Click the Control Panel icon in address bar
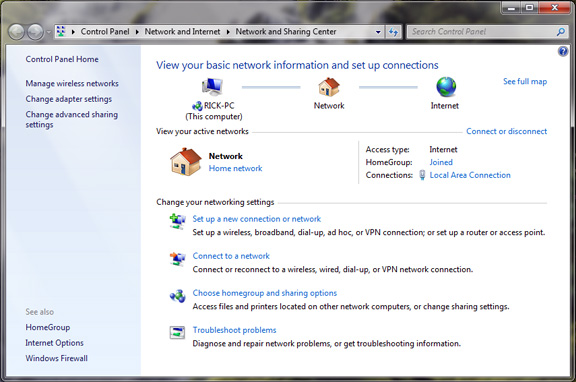576x382 pixels. click(x=61, y=32)
